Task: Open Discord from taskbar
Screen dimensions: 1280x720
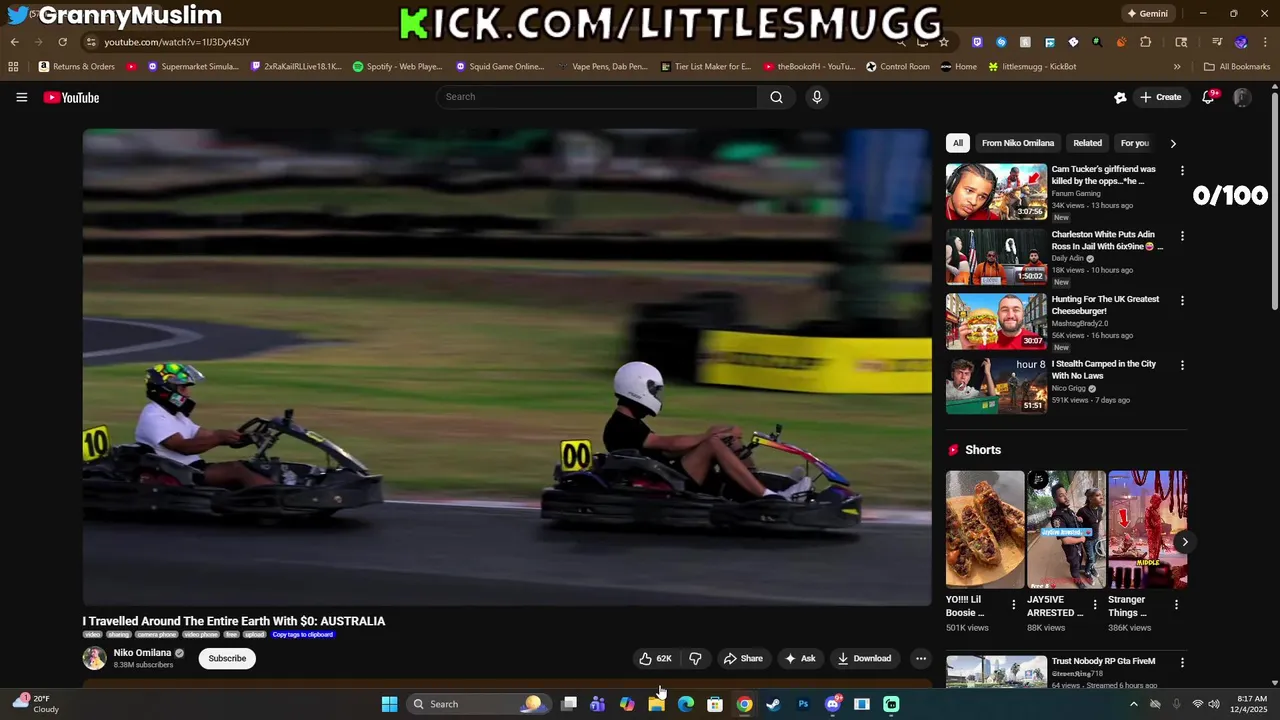Action: 832,704
